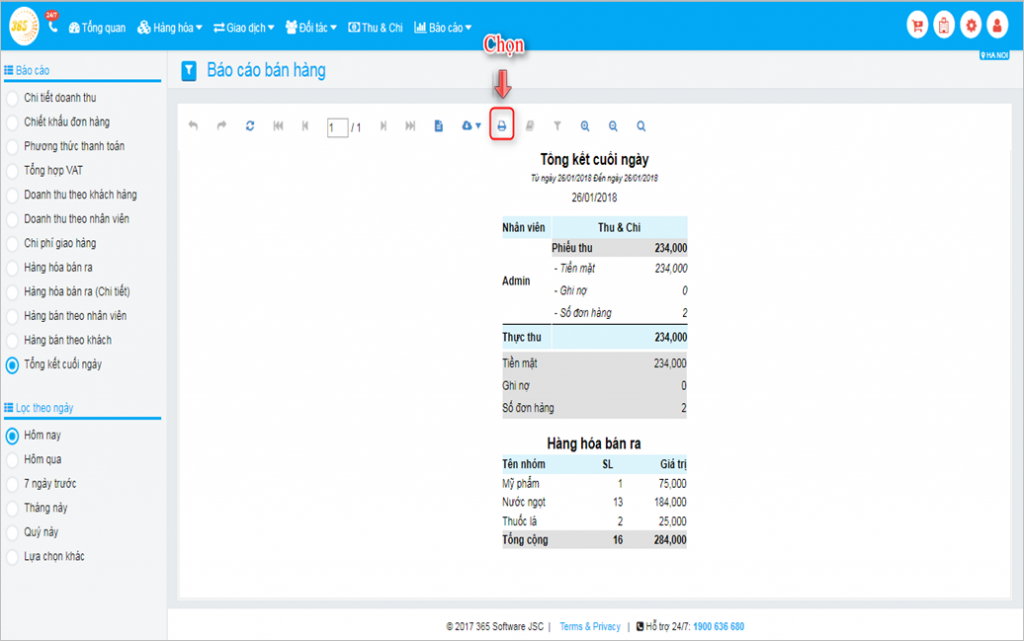Open the export cloud dropdown
Screen dimensions: 1024x641
pos(471,126)
